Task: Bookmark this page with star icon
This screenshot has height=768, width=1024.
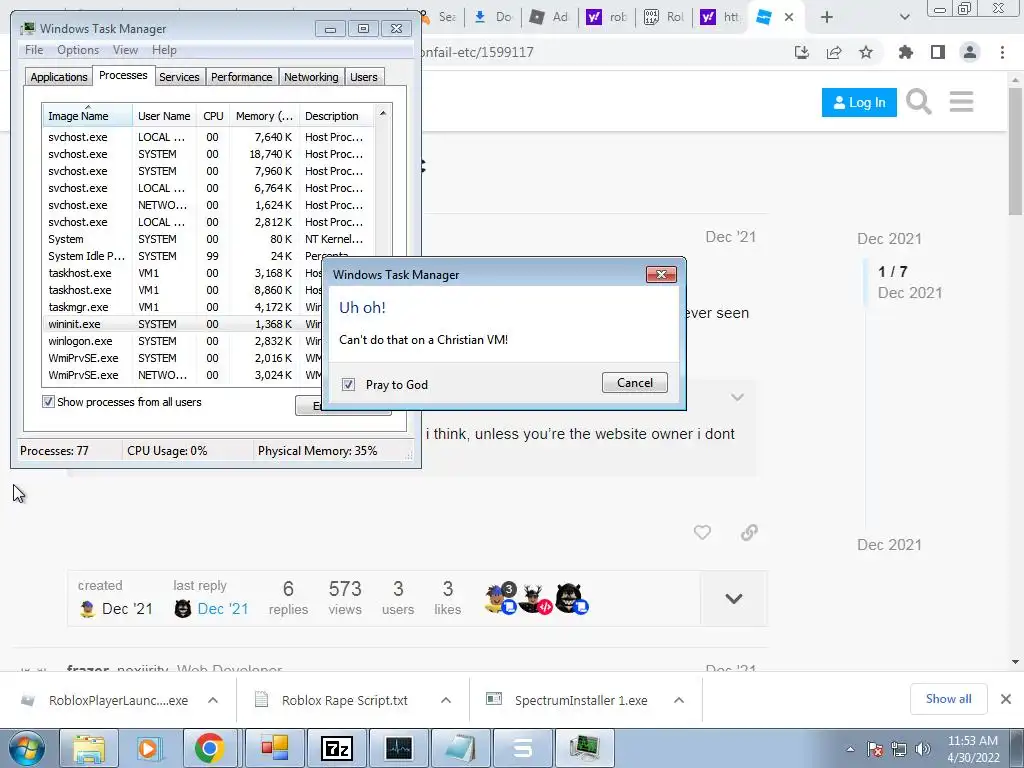Action: point(866,52)
